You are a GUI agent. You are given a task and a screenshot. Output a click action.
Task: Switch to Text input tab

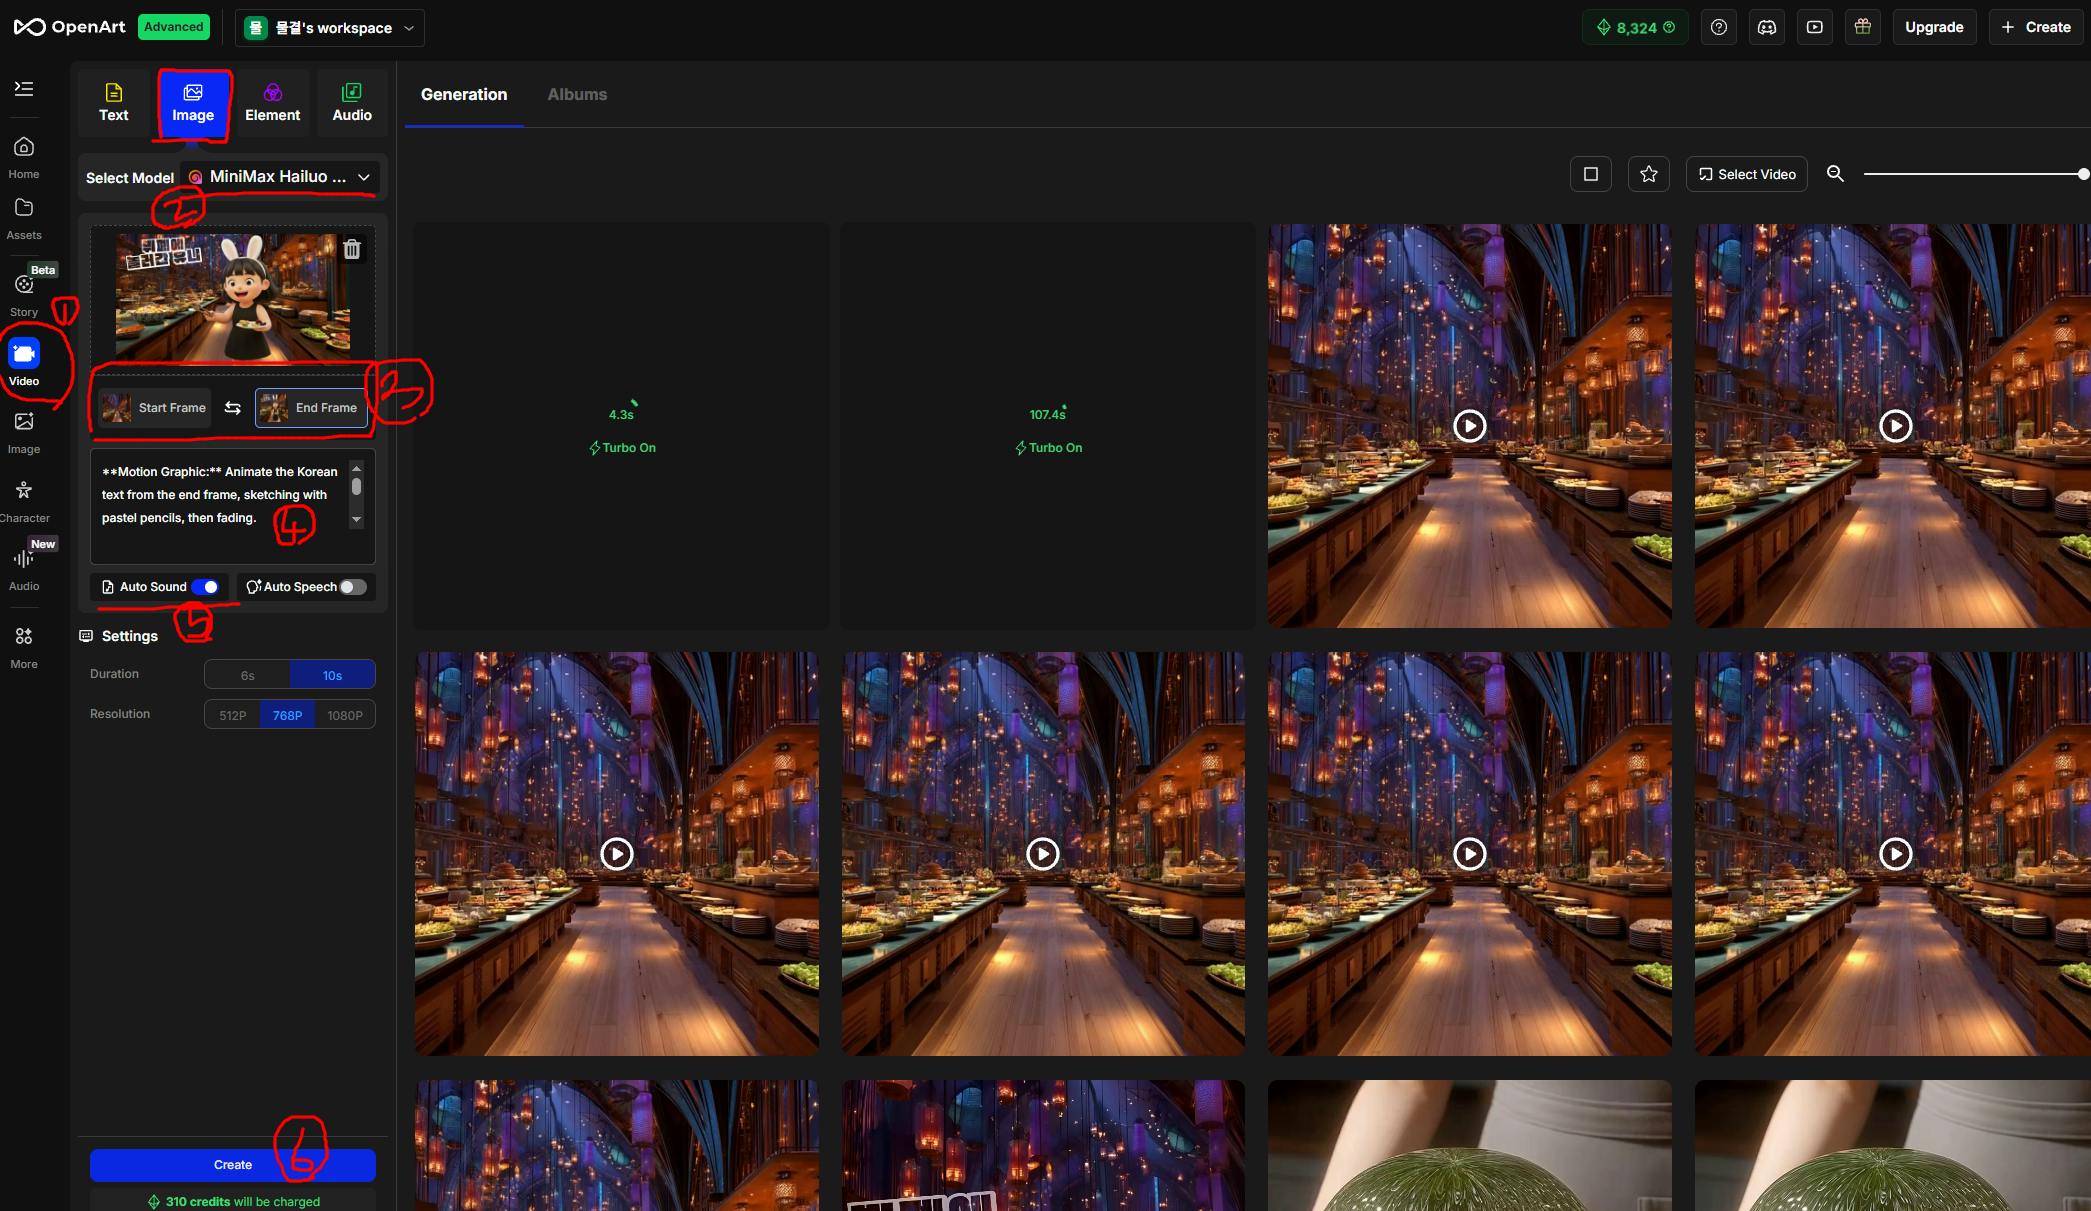113,103
